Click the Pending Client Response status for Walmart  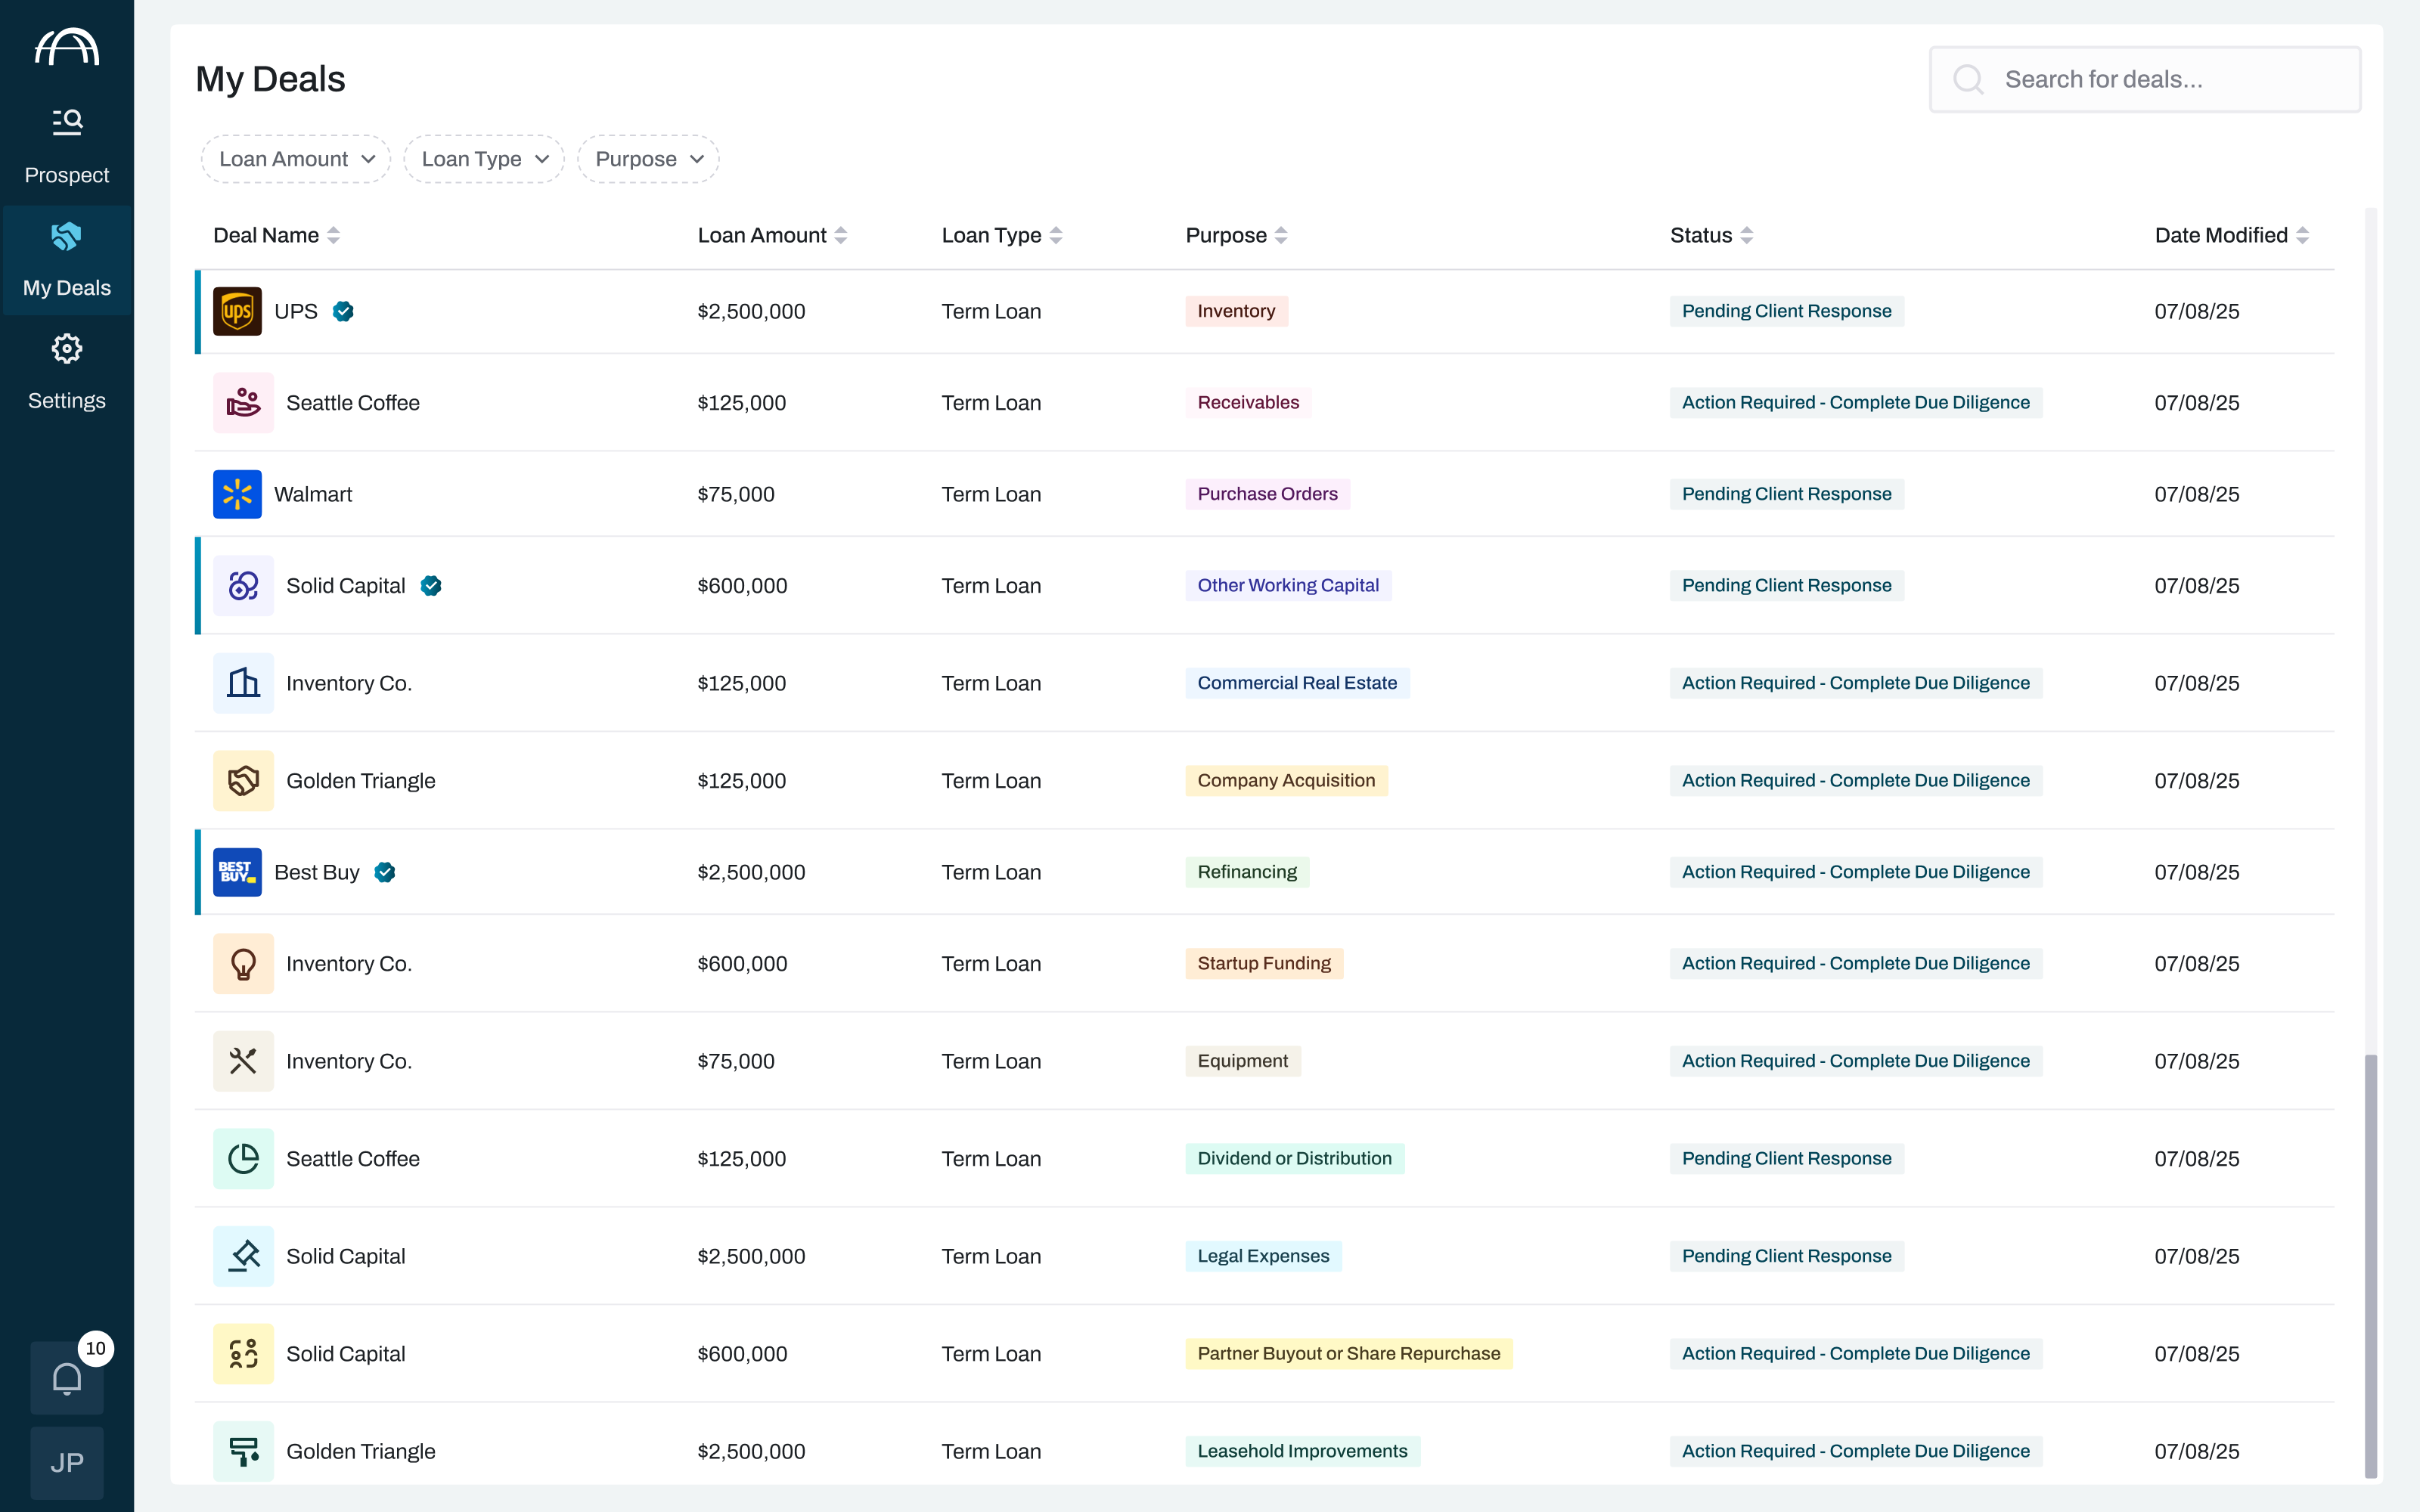pyautogui.click(x=1786, y=494)
